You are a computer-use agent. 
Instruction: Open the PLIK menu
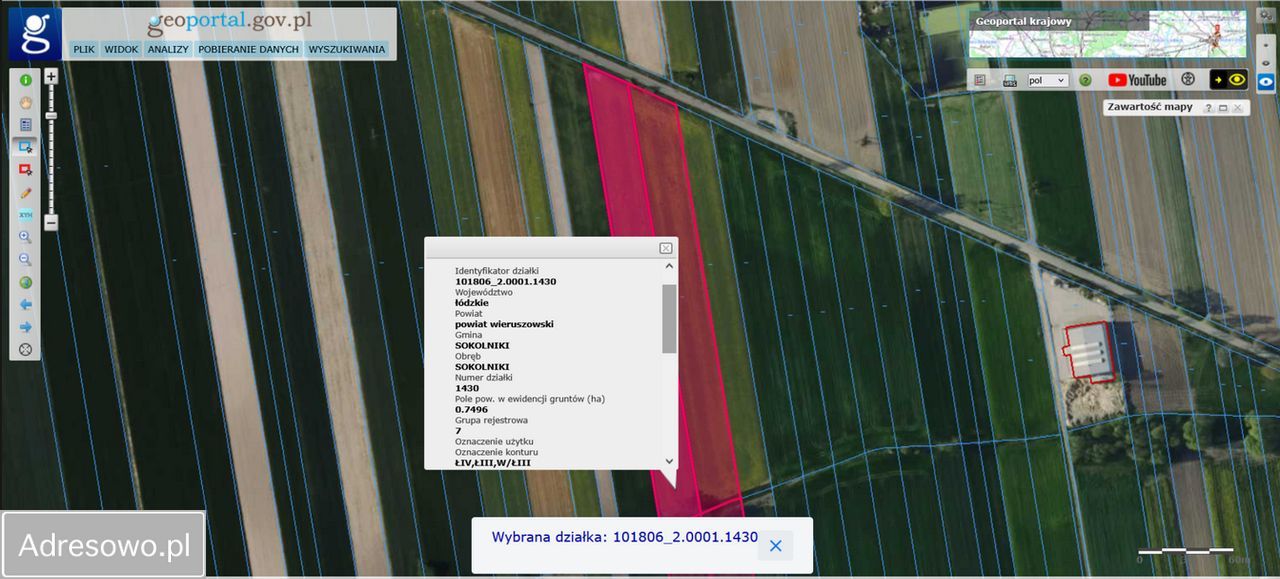point(84,49)
